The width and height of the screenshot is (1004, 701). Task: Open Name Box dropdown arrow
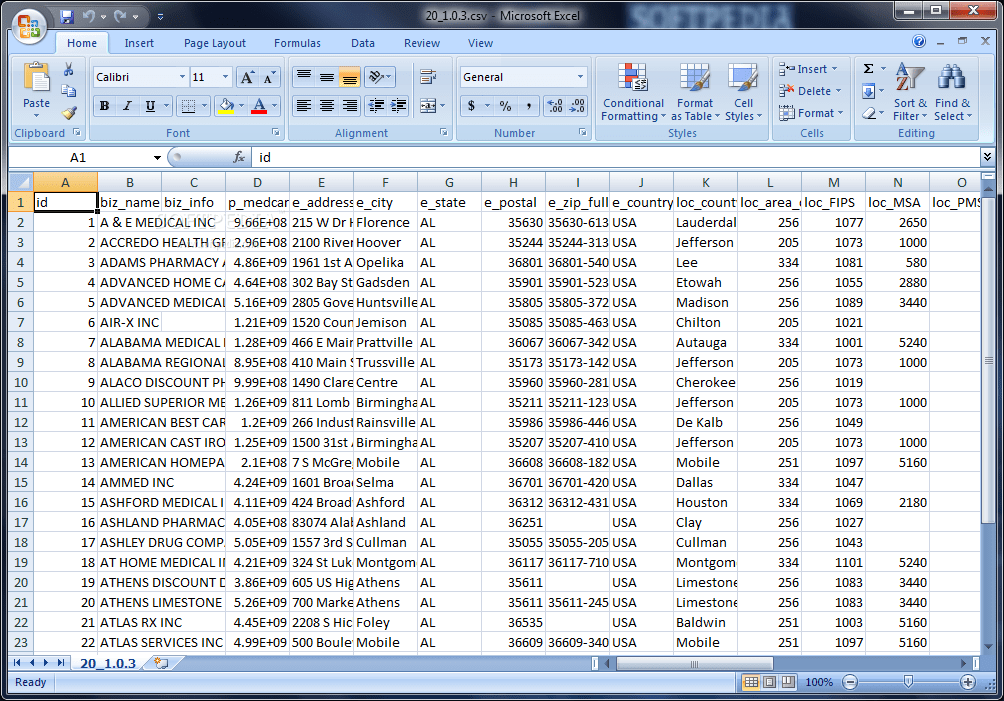157,157
